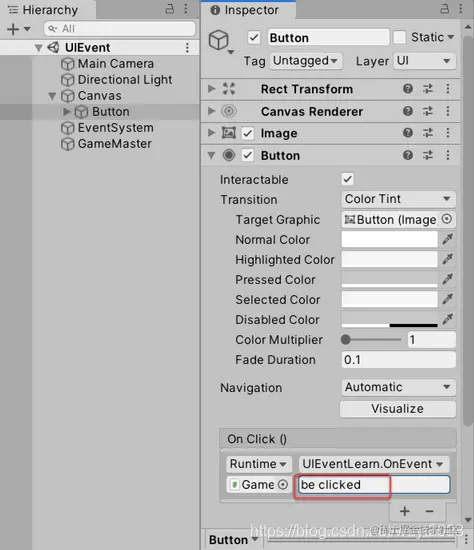
Task: Open Image component three-dot menu
Action: [x=448, y=133]
